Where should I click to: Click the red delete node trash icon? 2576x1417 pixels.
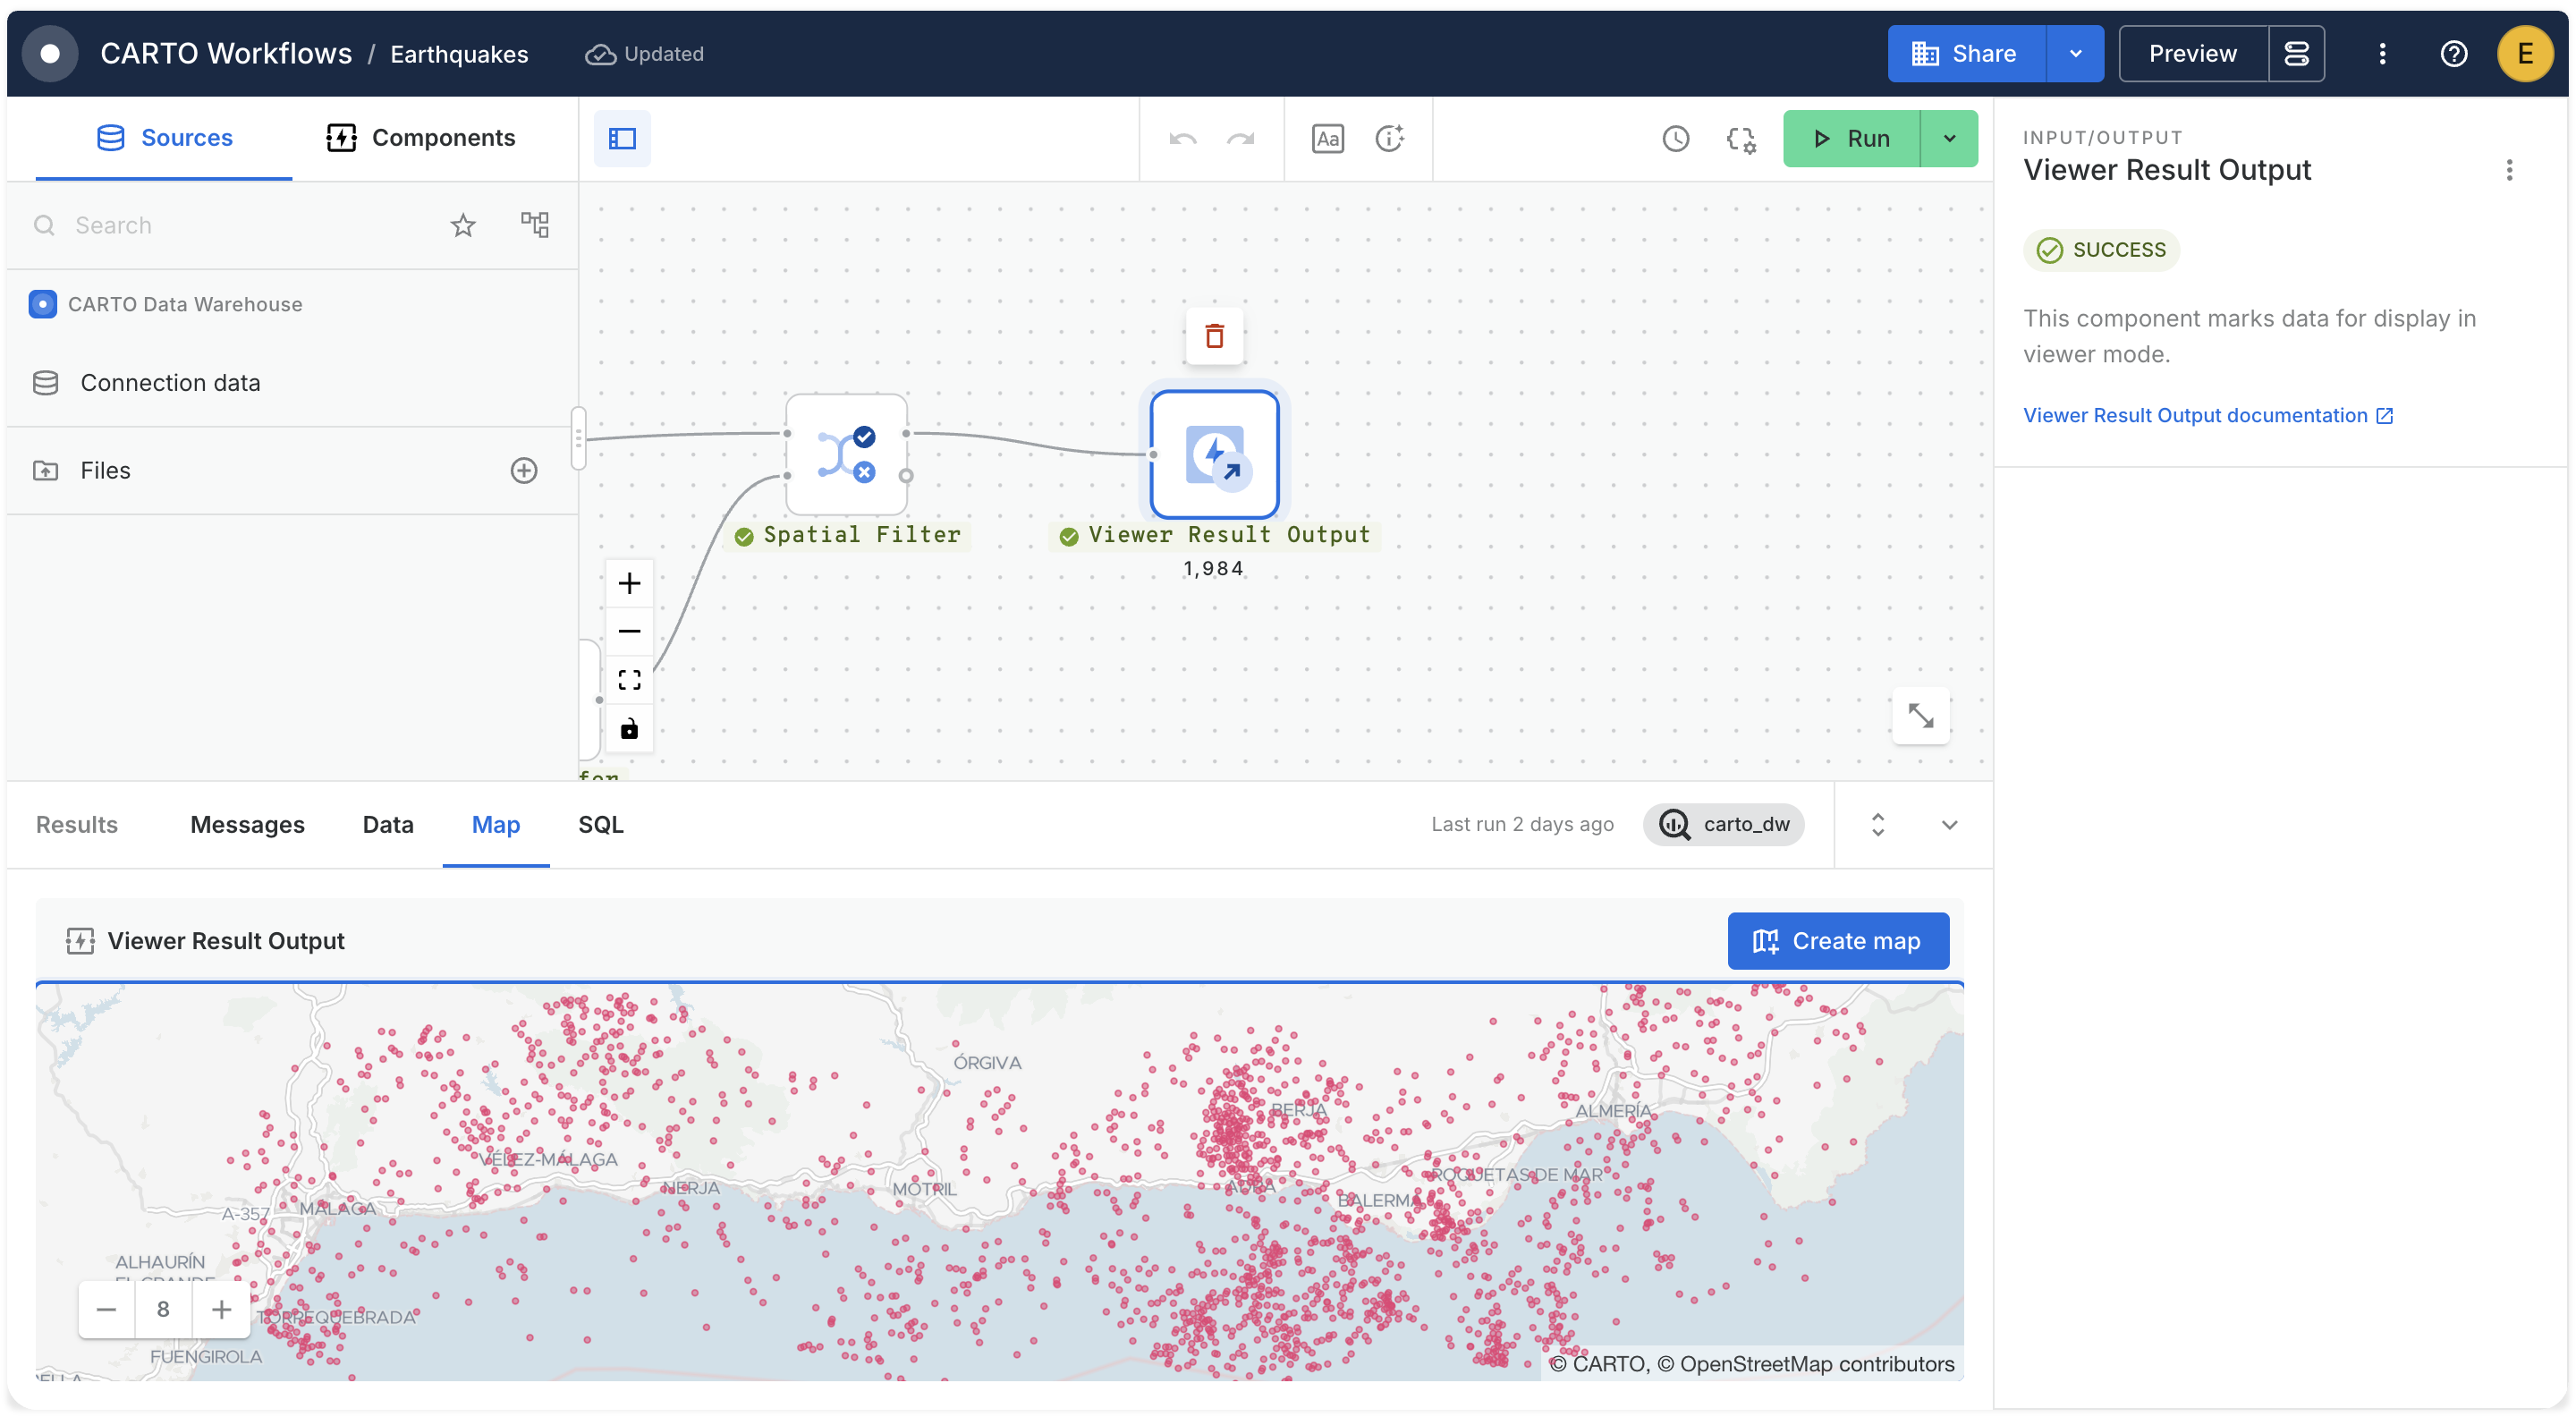pyautogui.click(x=1214, y=336)
